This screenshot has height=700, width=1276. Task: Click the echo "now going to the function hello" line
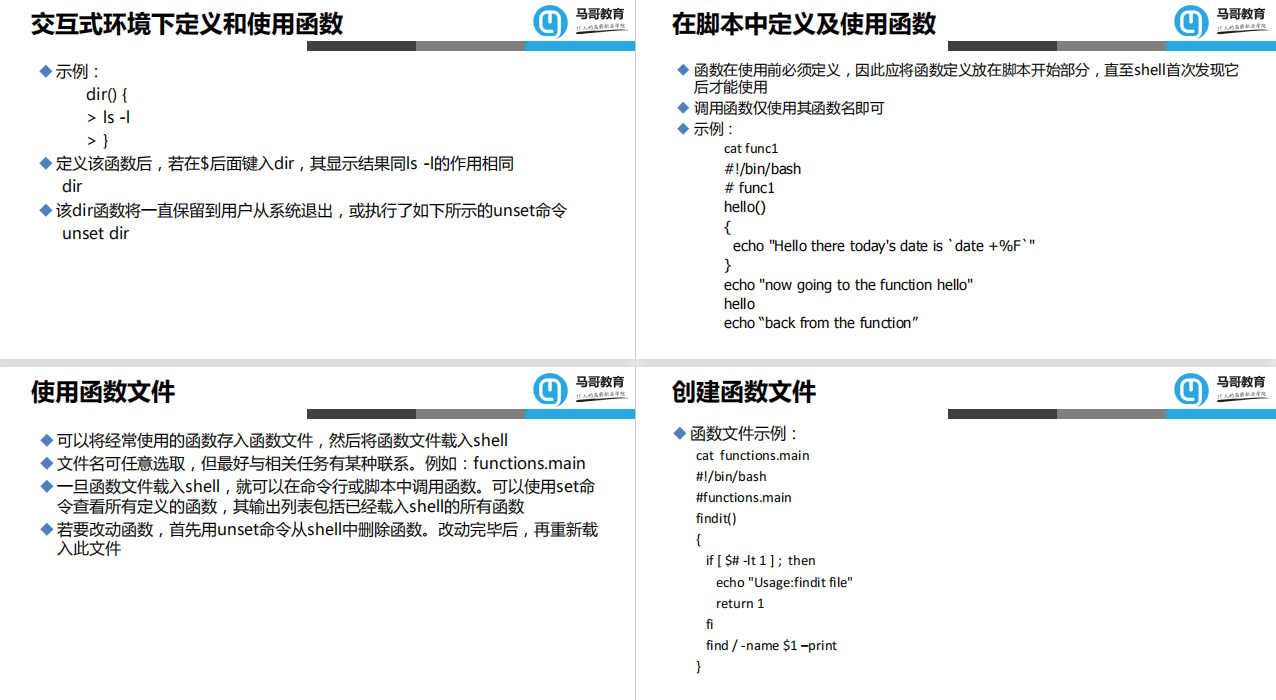pyautogui.click(x=849, y=285)
